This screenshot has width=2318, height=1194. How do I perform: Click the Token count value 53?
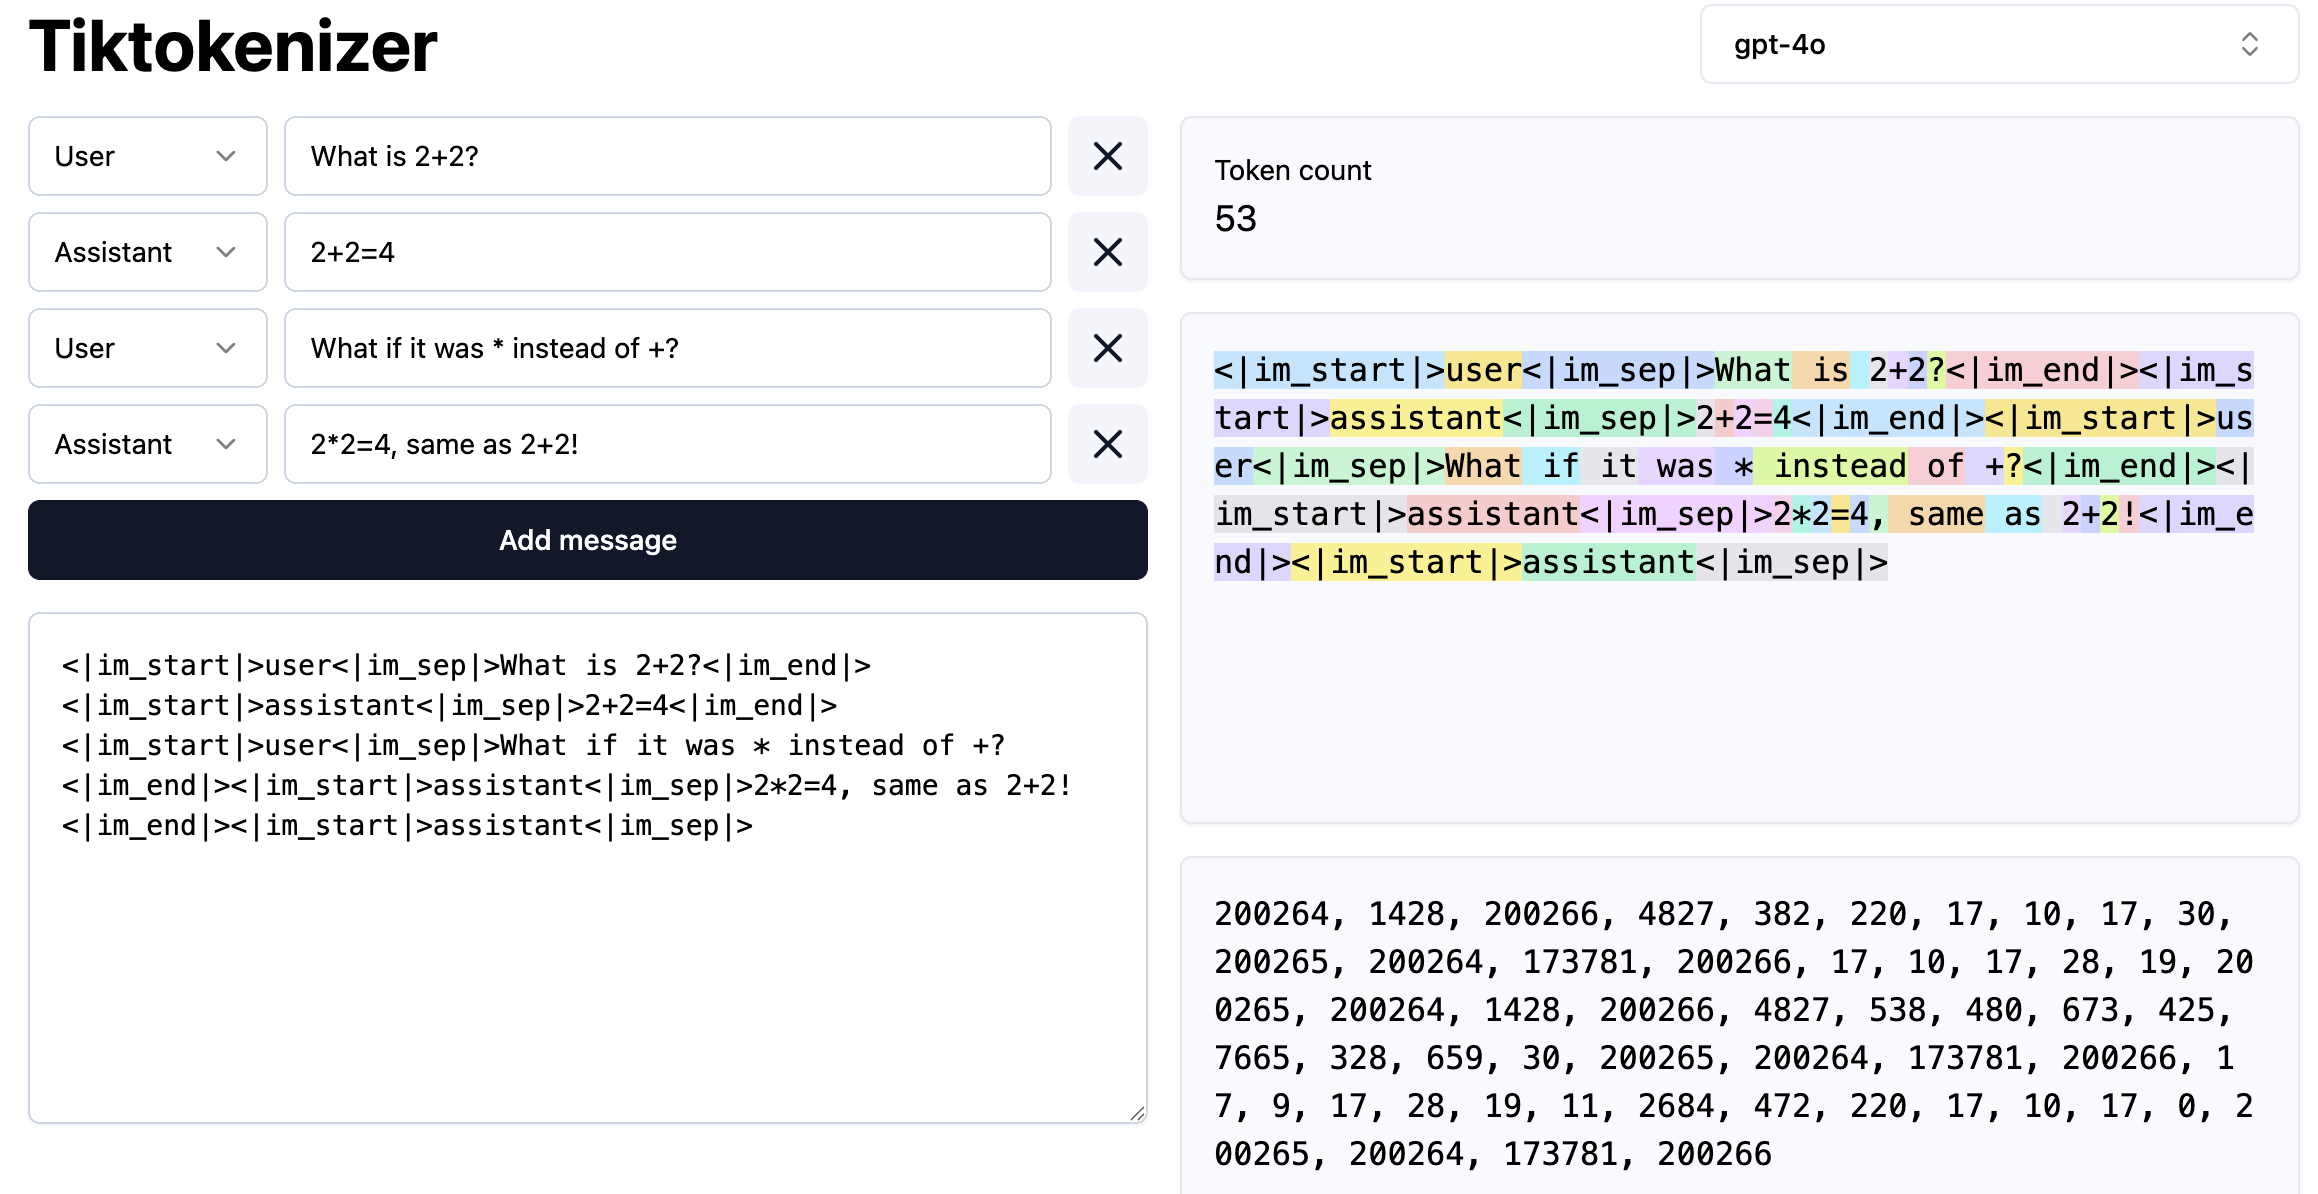pyautogui.click(x=1235, y=219)
